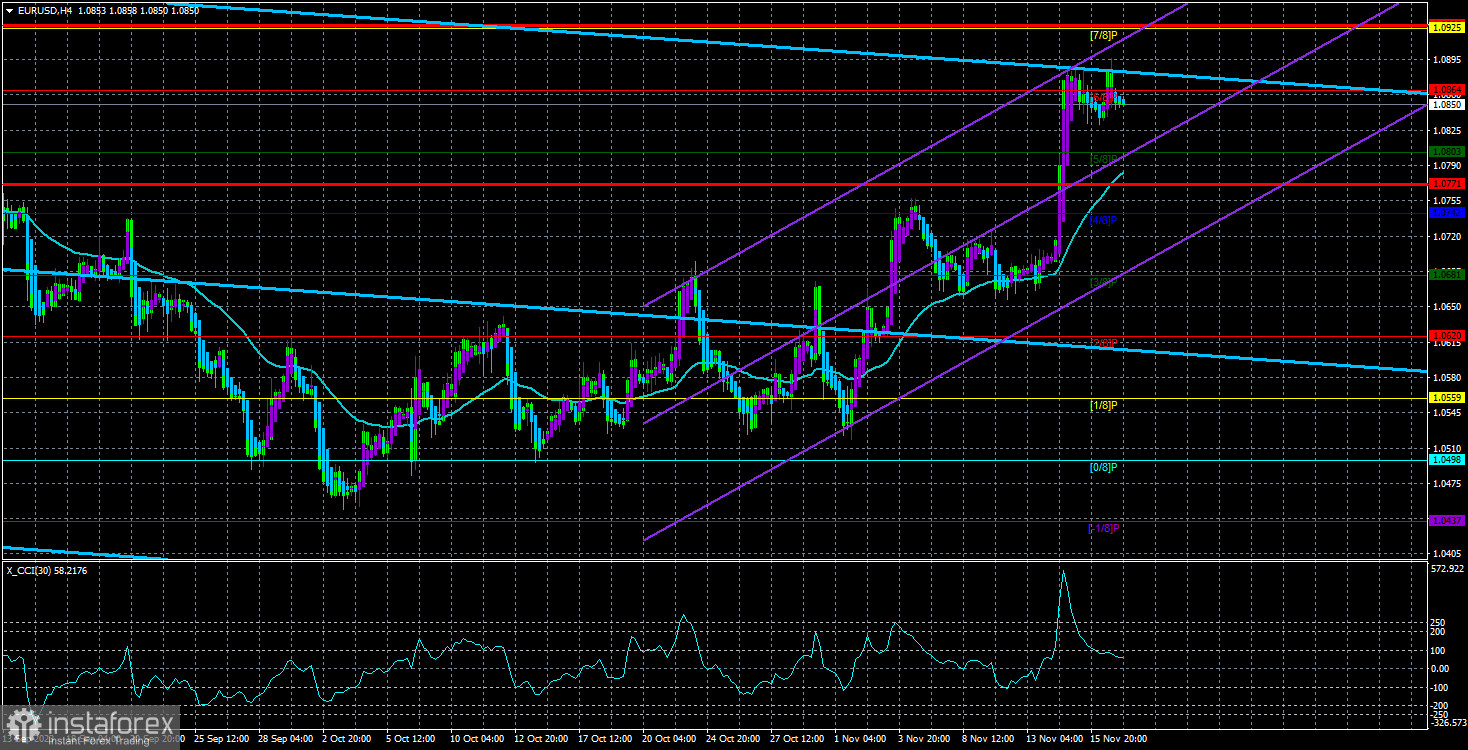Click the 1.0405 value on price scale
The width and height of the screenshot is (1468, 750).
pos(1448,553)
